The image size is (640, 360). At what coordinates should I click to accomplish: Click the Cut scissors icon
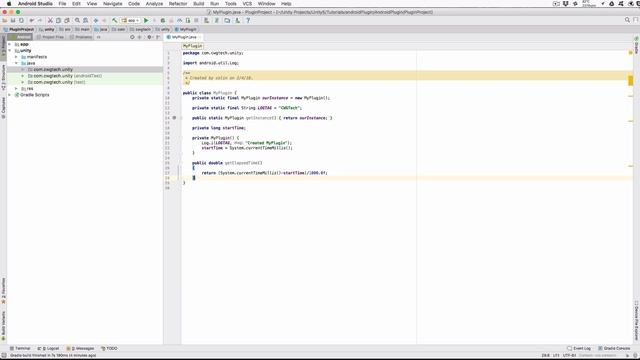[50, 20]
